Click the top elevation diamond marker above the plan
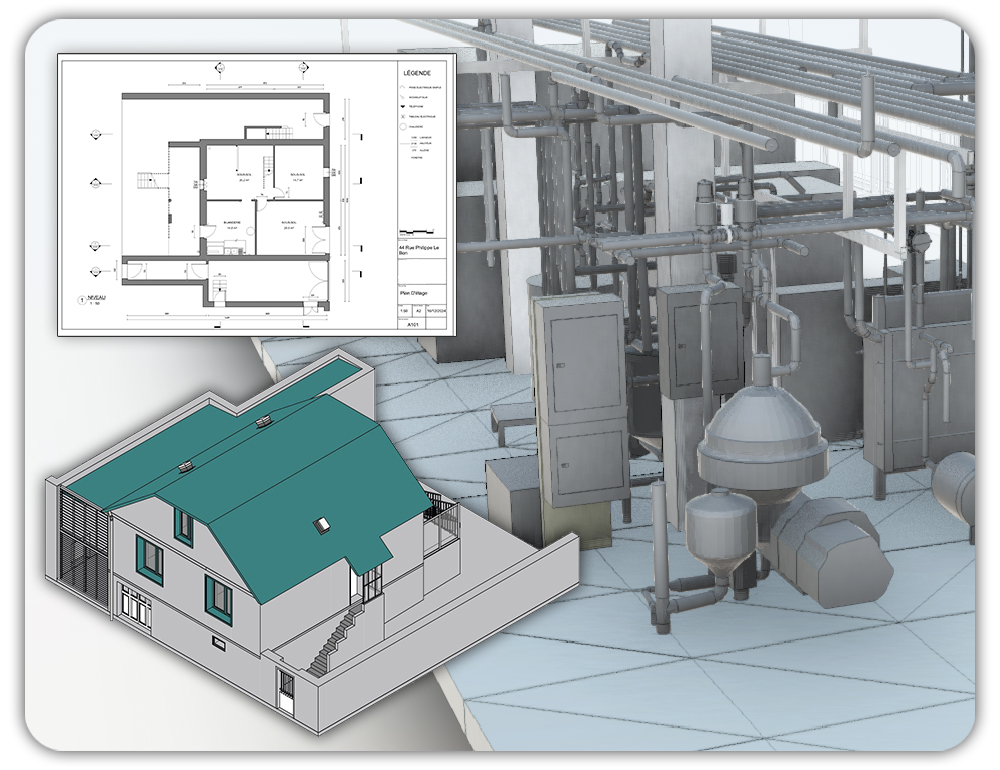1000x770 pixels. click(220, 68)
